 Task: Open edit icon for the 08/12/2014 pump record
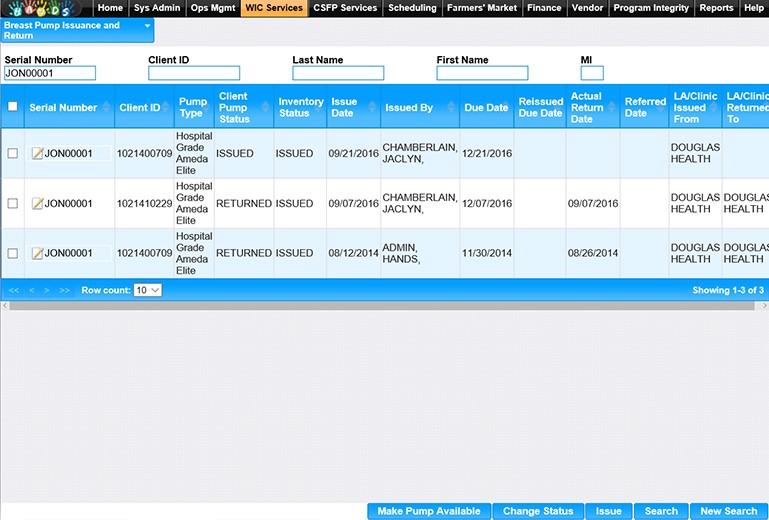coord(37,254)
